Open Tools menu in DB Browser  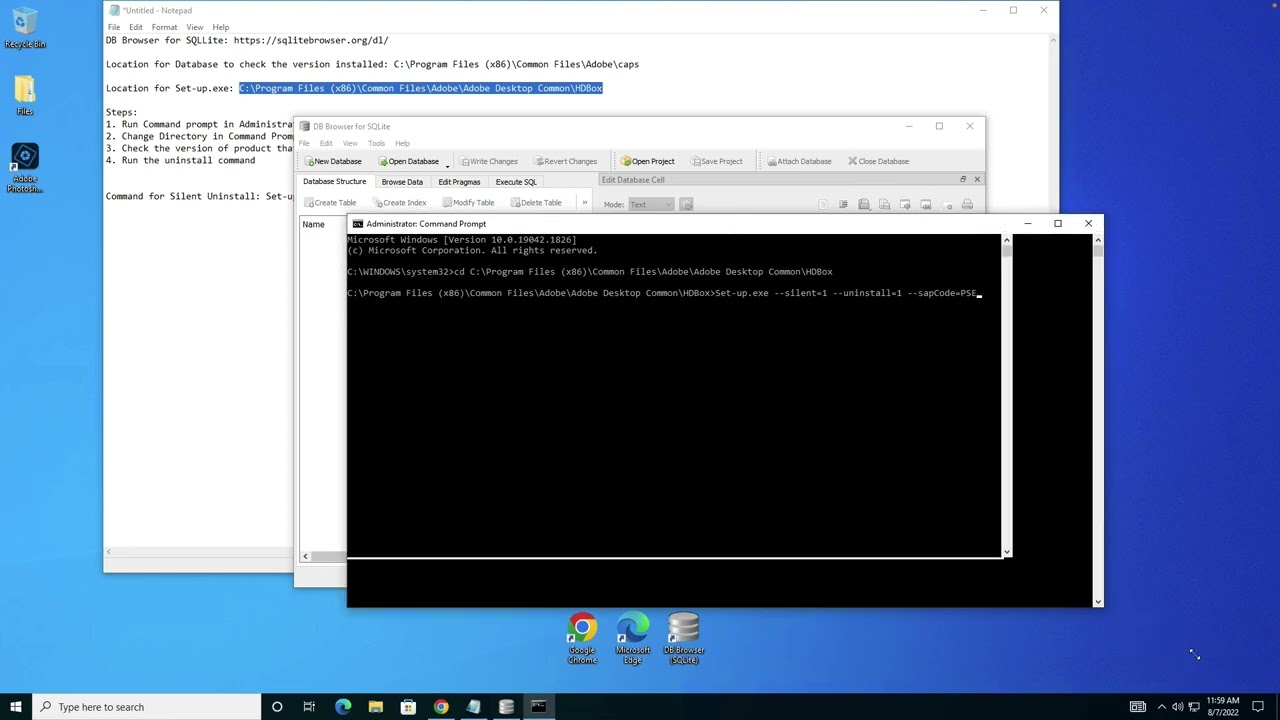click(376, 143)
